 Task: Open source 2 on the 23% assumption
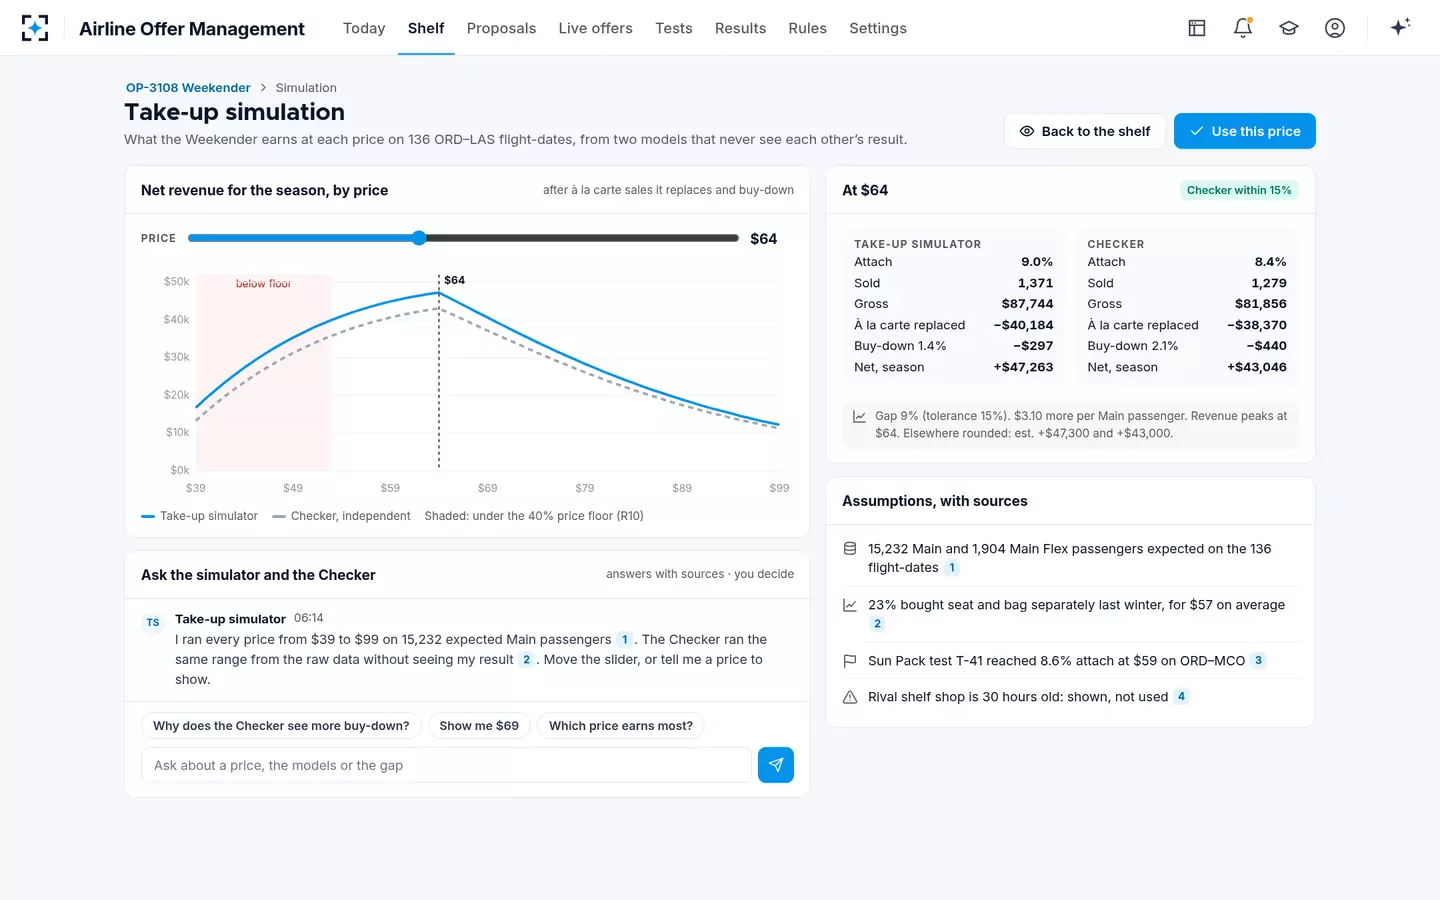click(877, 624)
